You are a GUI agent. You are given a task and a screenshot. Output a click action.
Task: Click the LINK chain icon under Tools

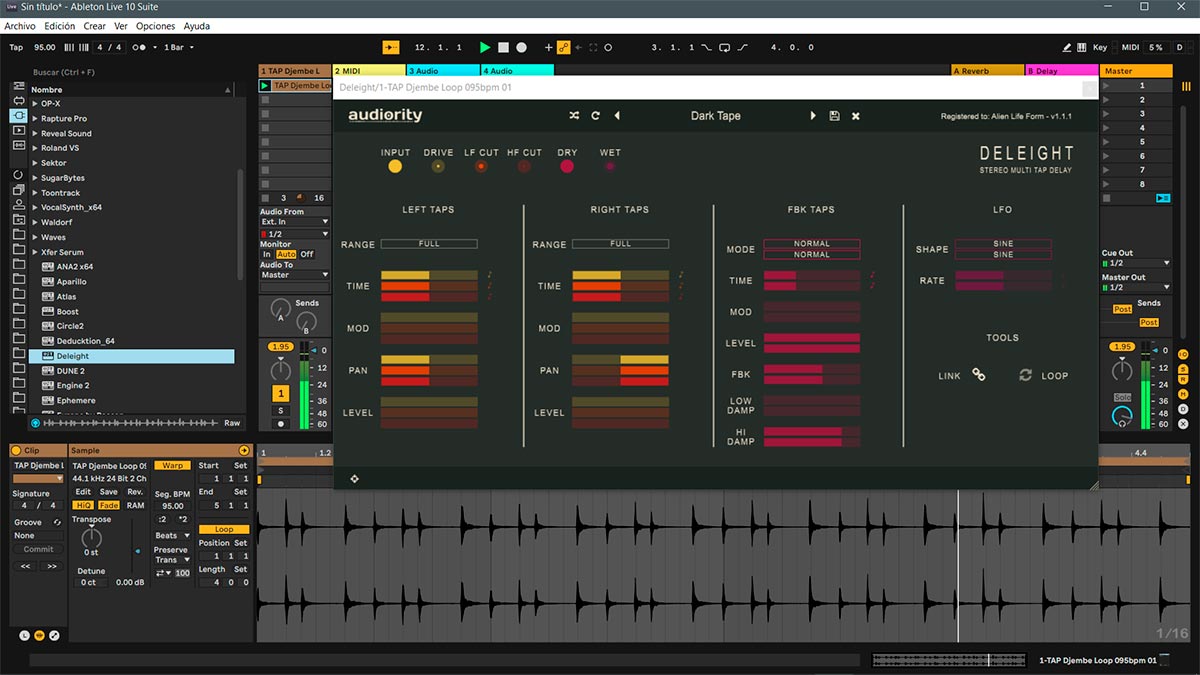pos(979,375)
